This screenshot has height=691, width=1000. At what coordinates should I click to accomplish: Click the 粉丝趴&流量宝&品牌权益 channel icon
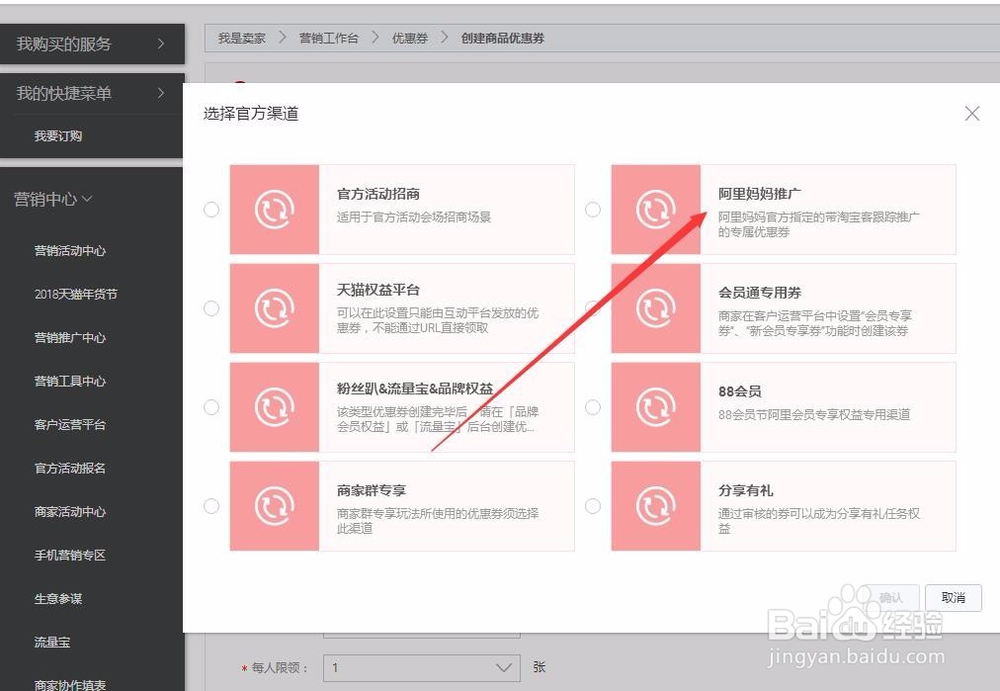tap(274, 407)
